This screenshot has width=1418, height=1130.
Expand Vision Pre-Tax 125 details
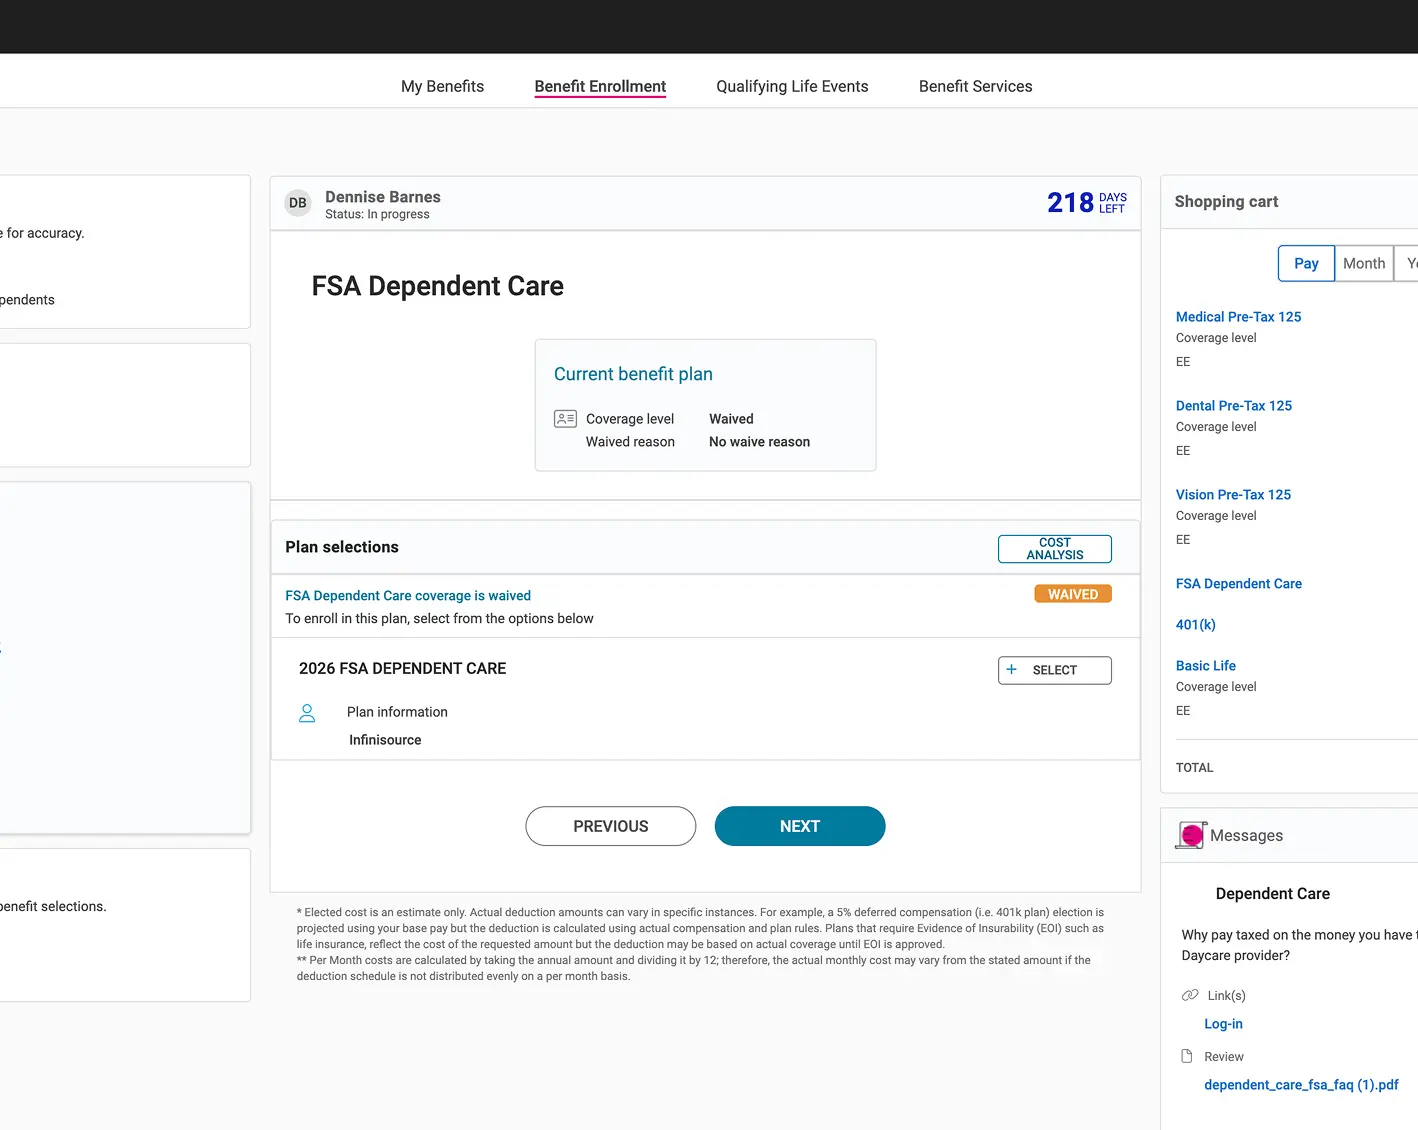[x=1233, y=494]
